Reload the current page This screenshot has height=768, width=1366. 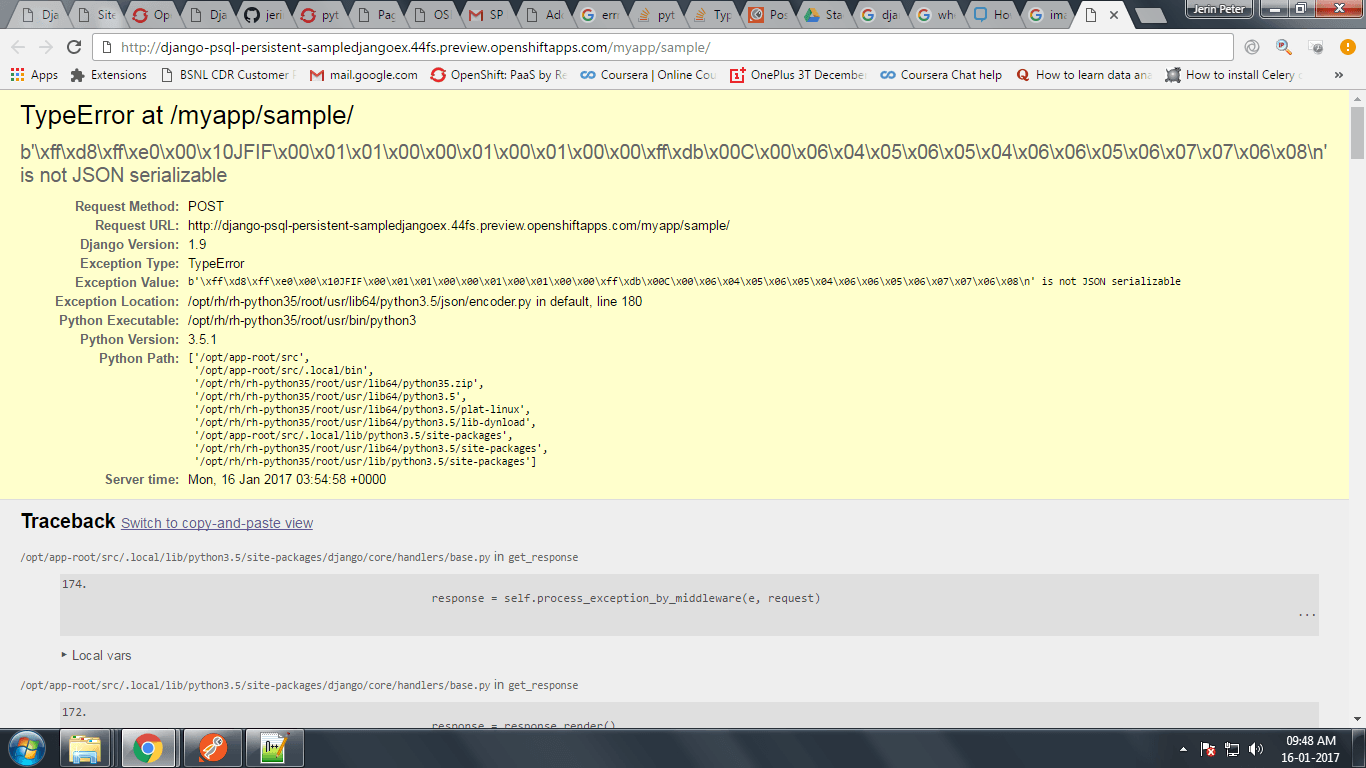[x=73, y=47]
